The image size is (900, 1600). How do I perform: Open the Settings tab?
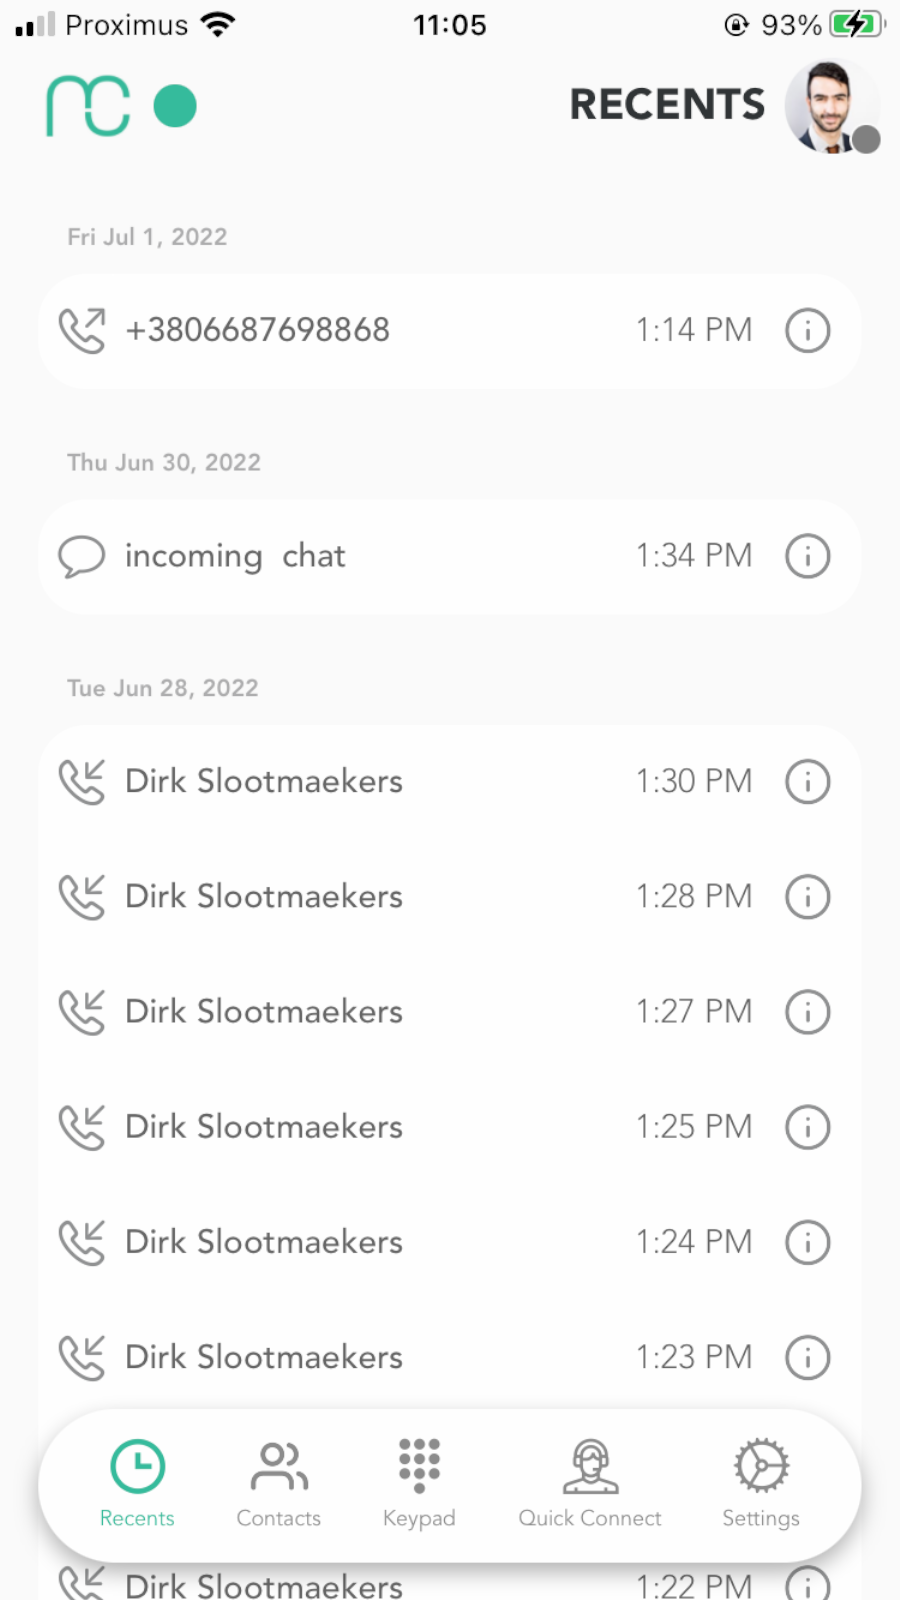pos(761,1484)
